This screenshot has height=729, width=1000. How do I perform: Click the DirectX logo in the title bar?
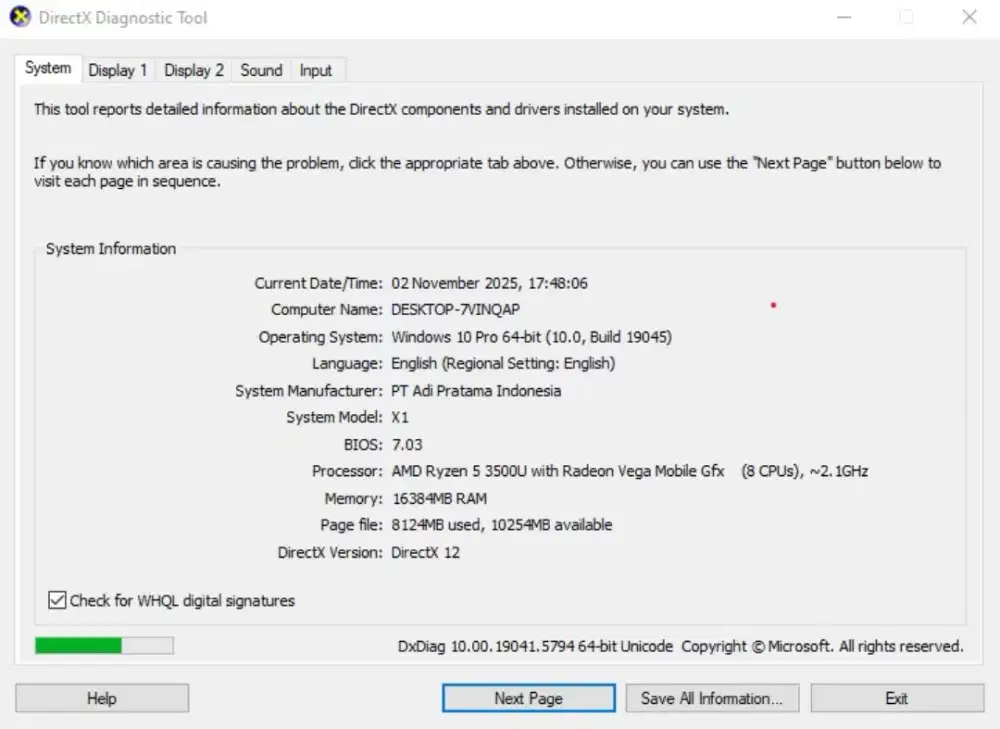tap(22, 17)
